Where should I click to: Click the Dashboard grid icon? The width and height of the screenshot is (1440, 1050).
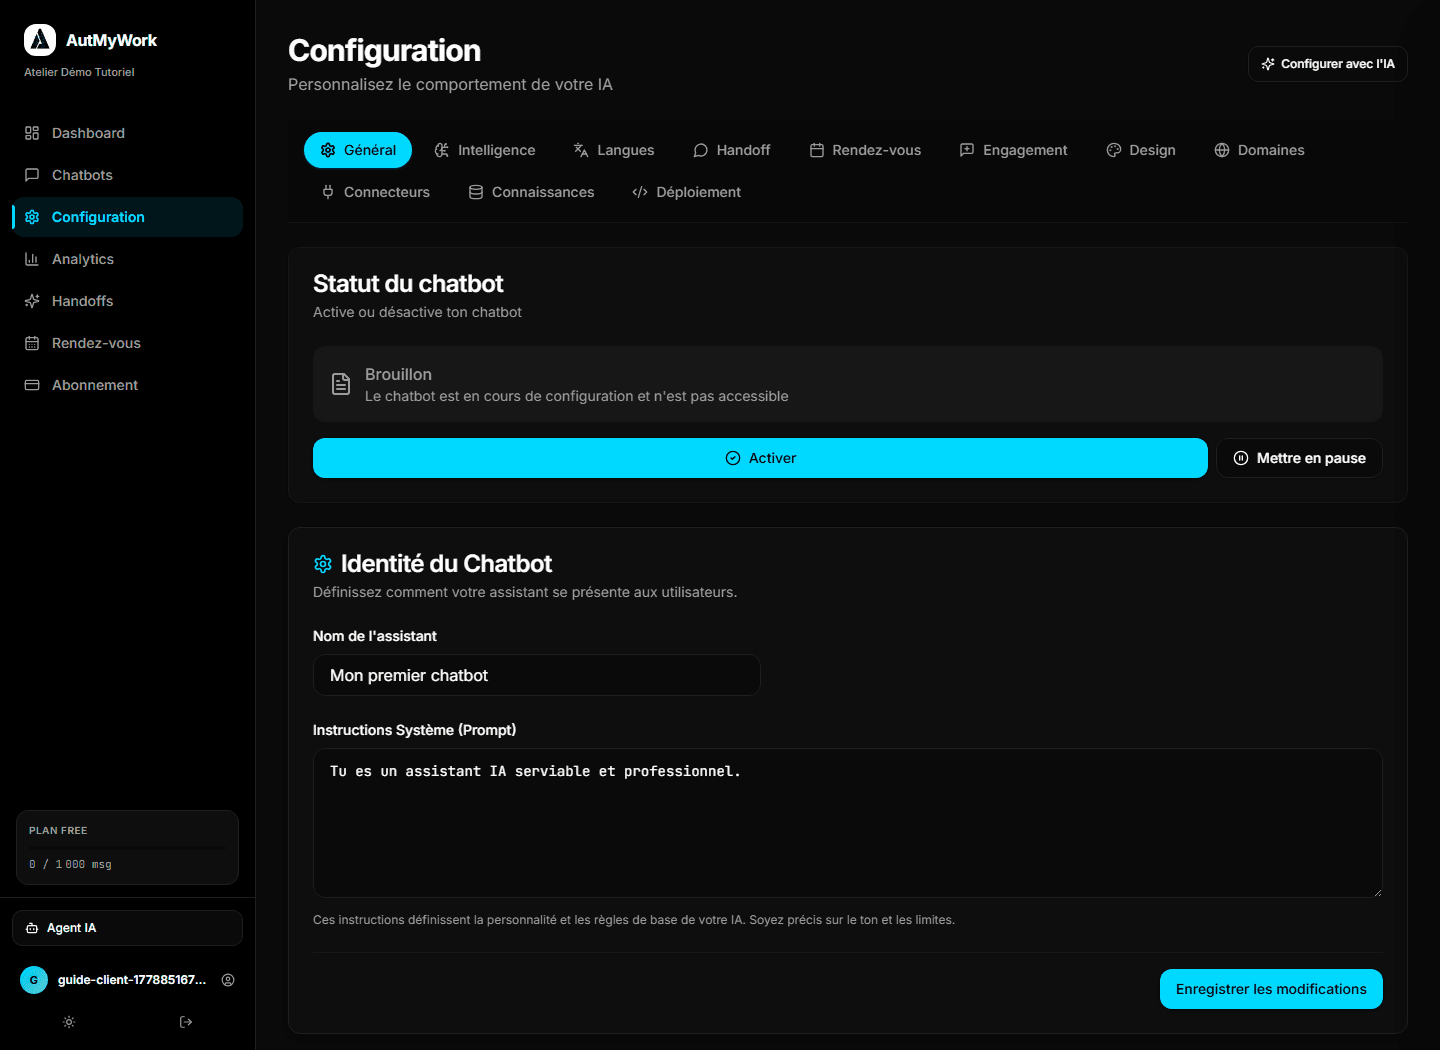coord(32,133)
